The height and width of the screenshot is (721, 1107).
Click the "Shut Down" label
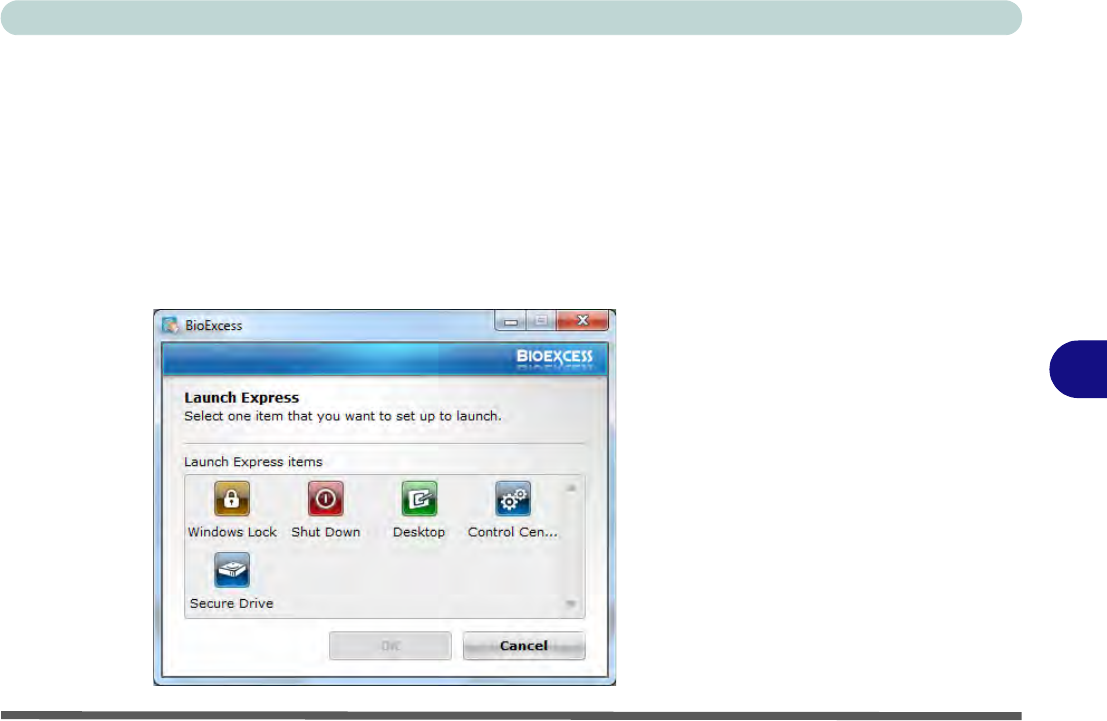[325, 532]
